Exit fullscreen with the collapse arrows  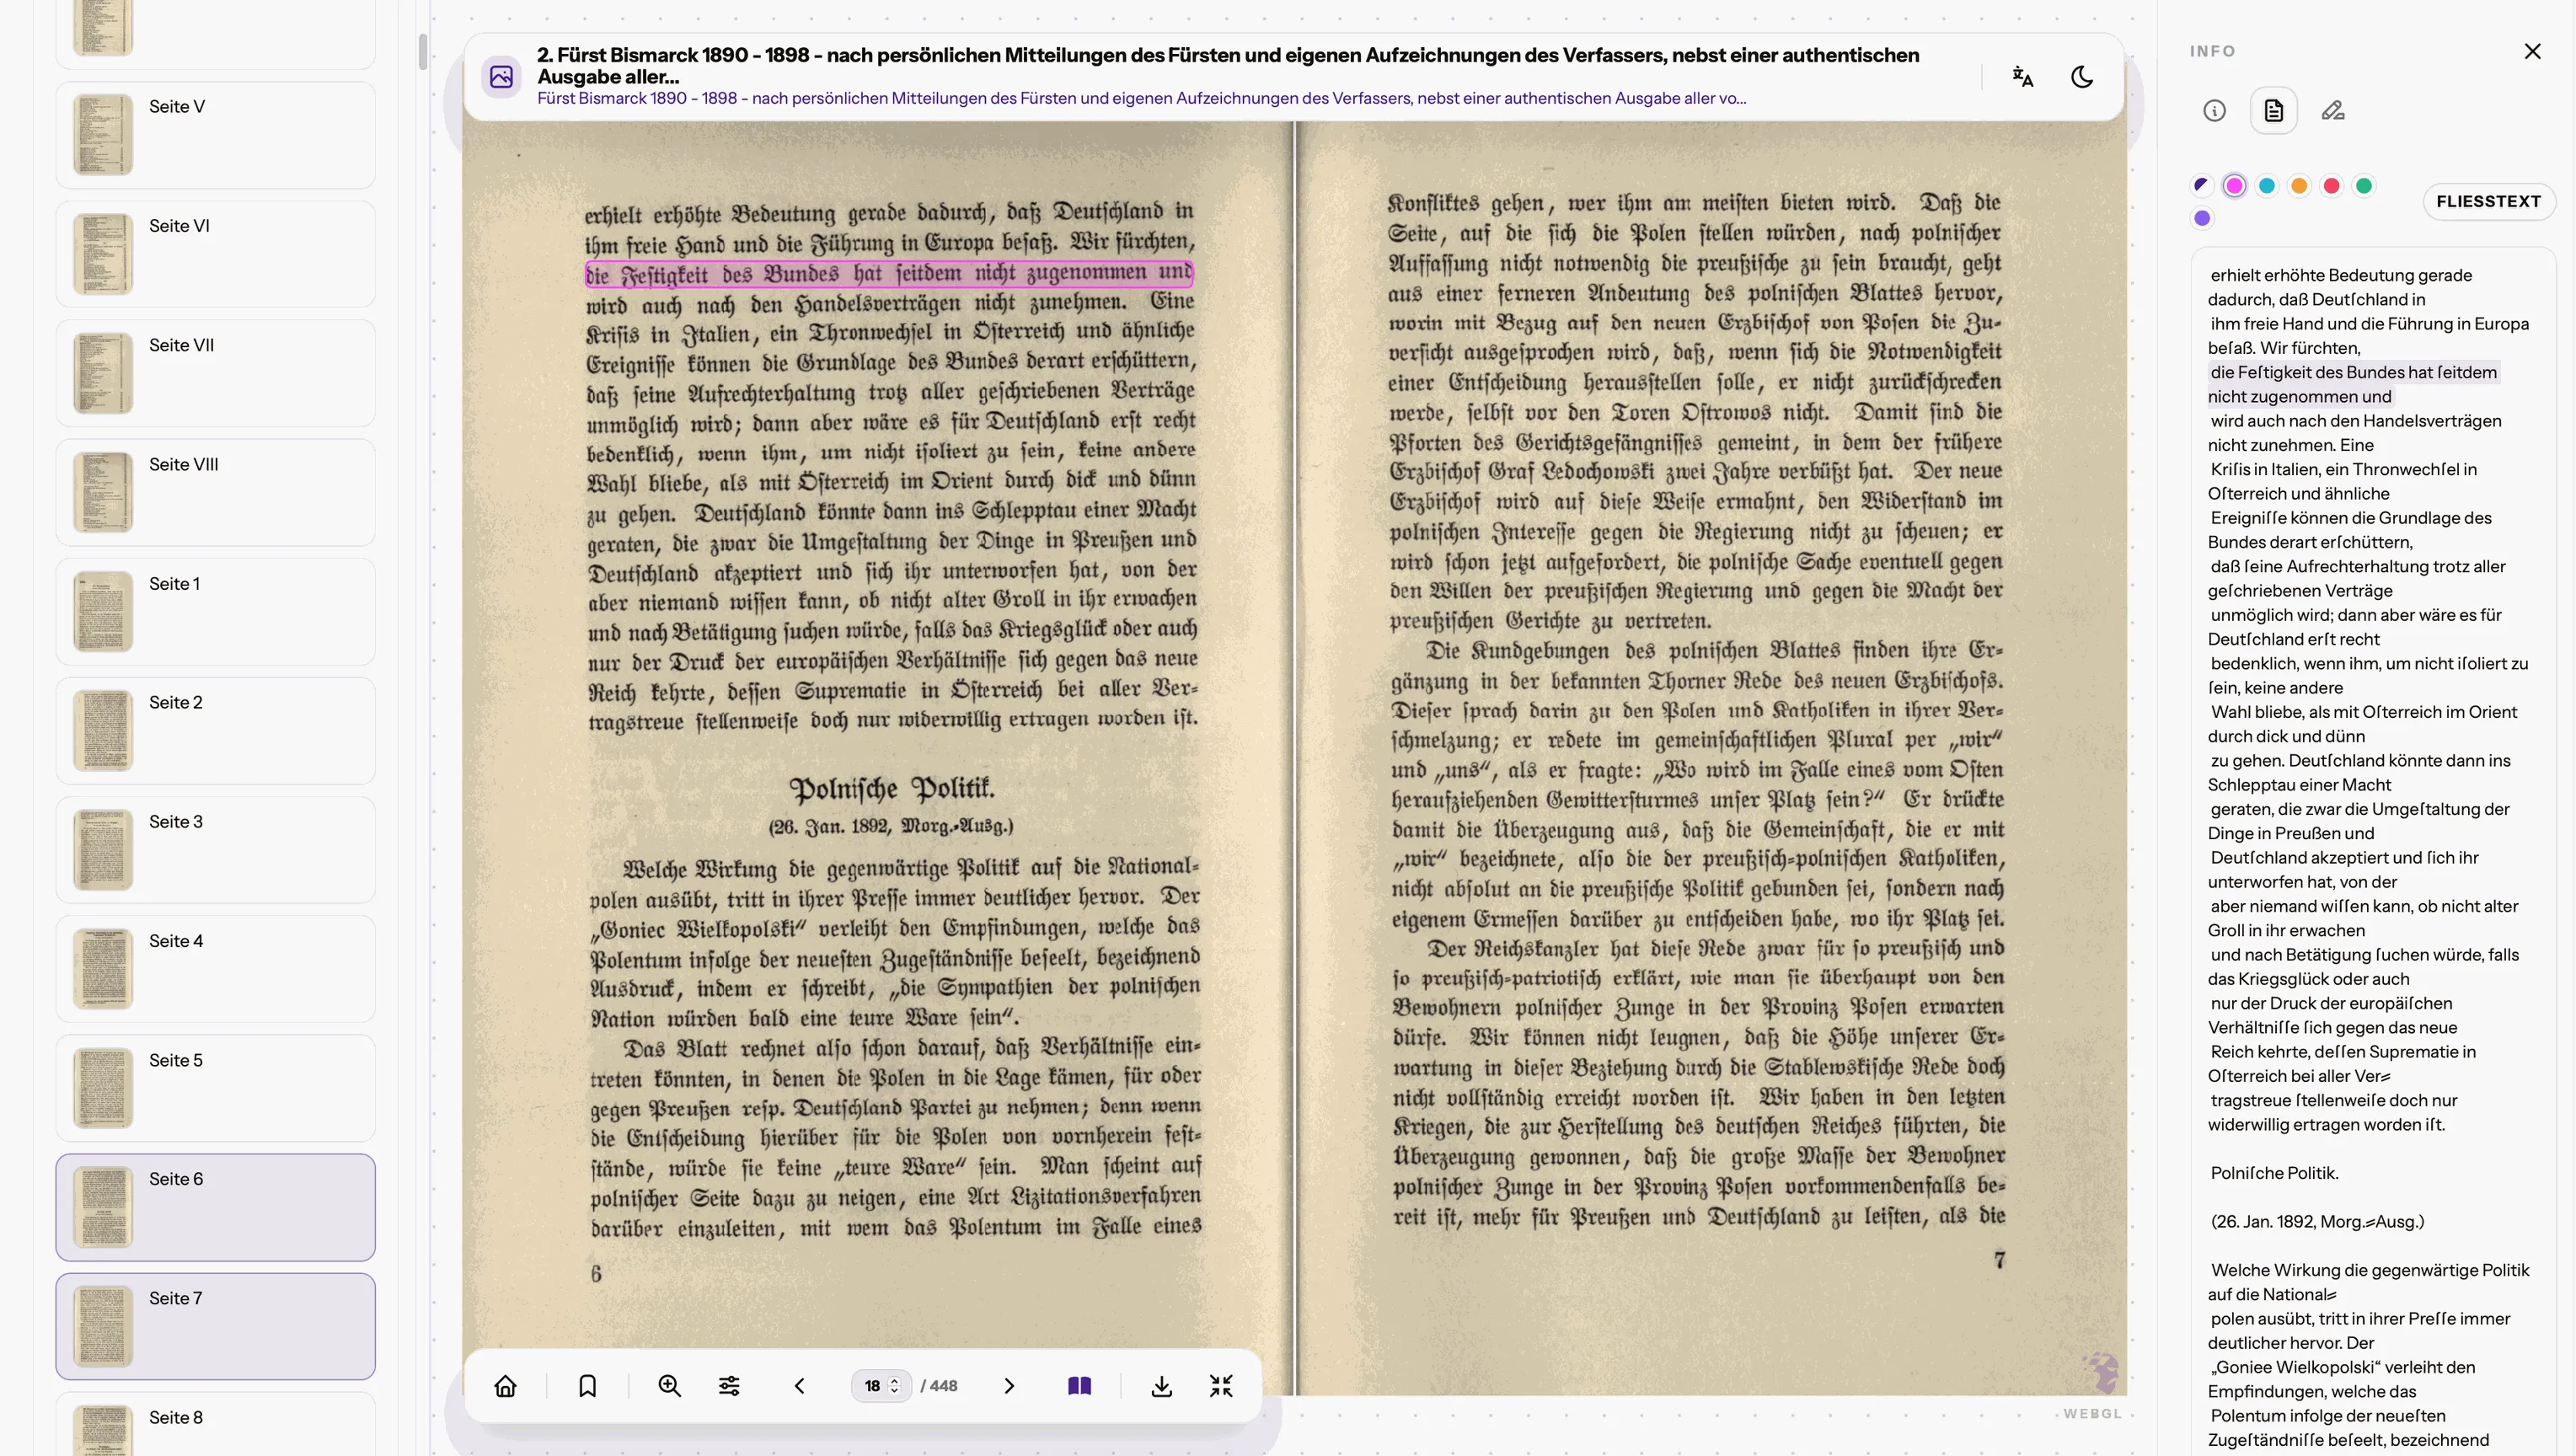pyautogui.click(x=1221, y=1386)
